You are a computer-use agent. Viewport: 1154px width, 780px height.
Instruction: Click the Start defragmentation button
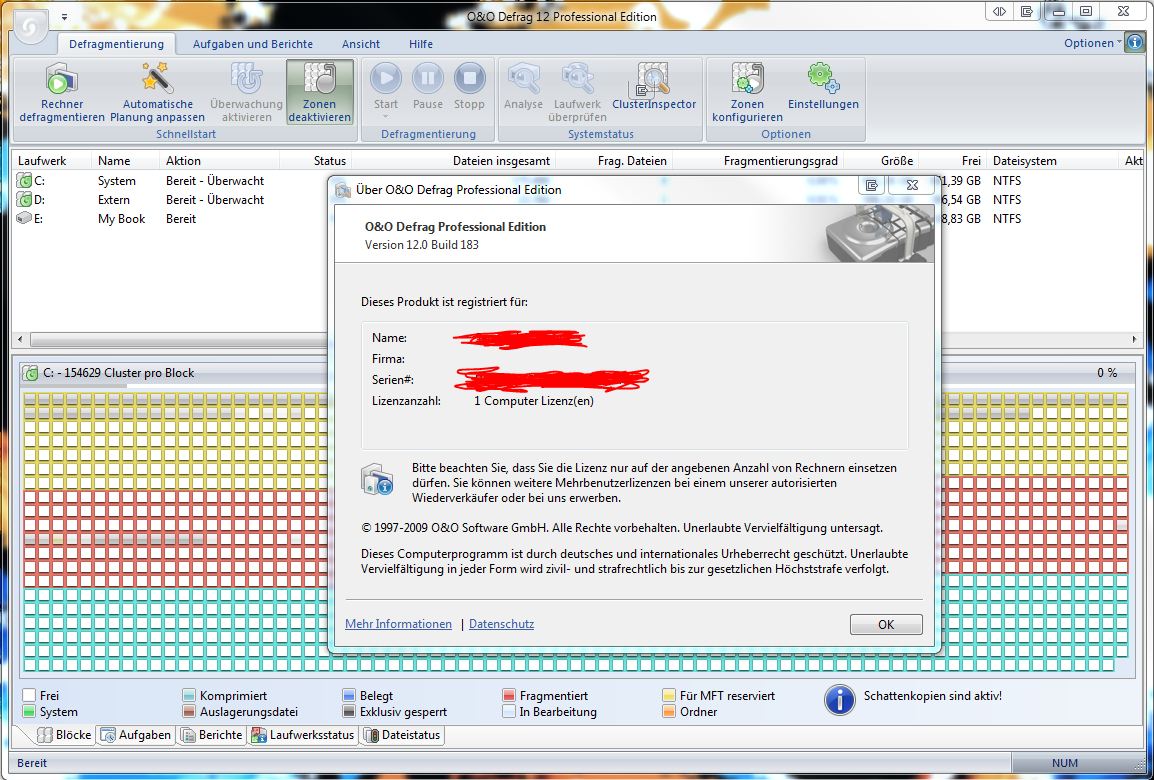[x=386, y=78]
